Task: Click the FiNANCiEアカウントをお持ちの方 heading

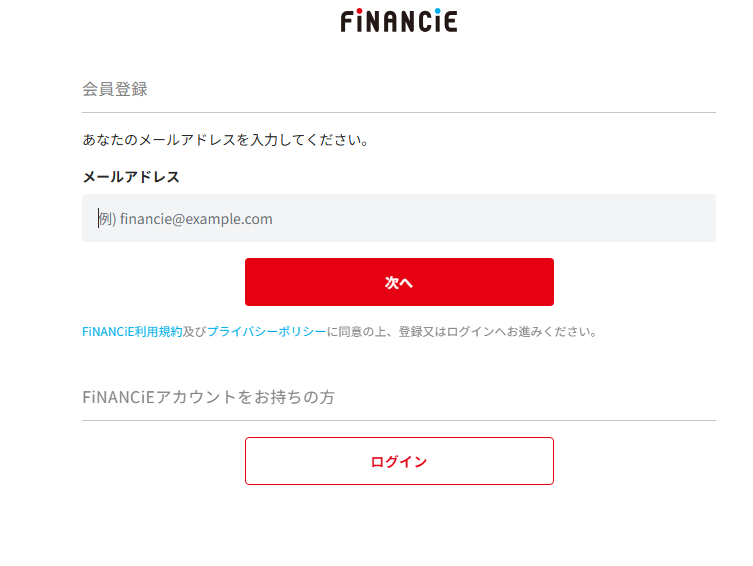Action: pos(208,397)
